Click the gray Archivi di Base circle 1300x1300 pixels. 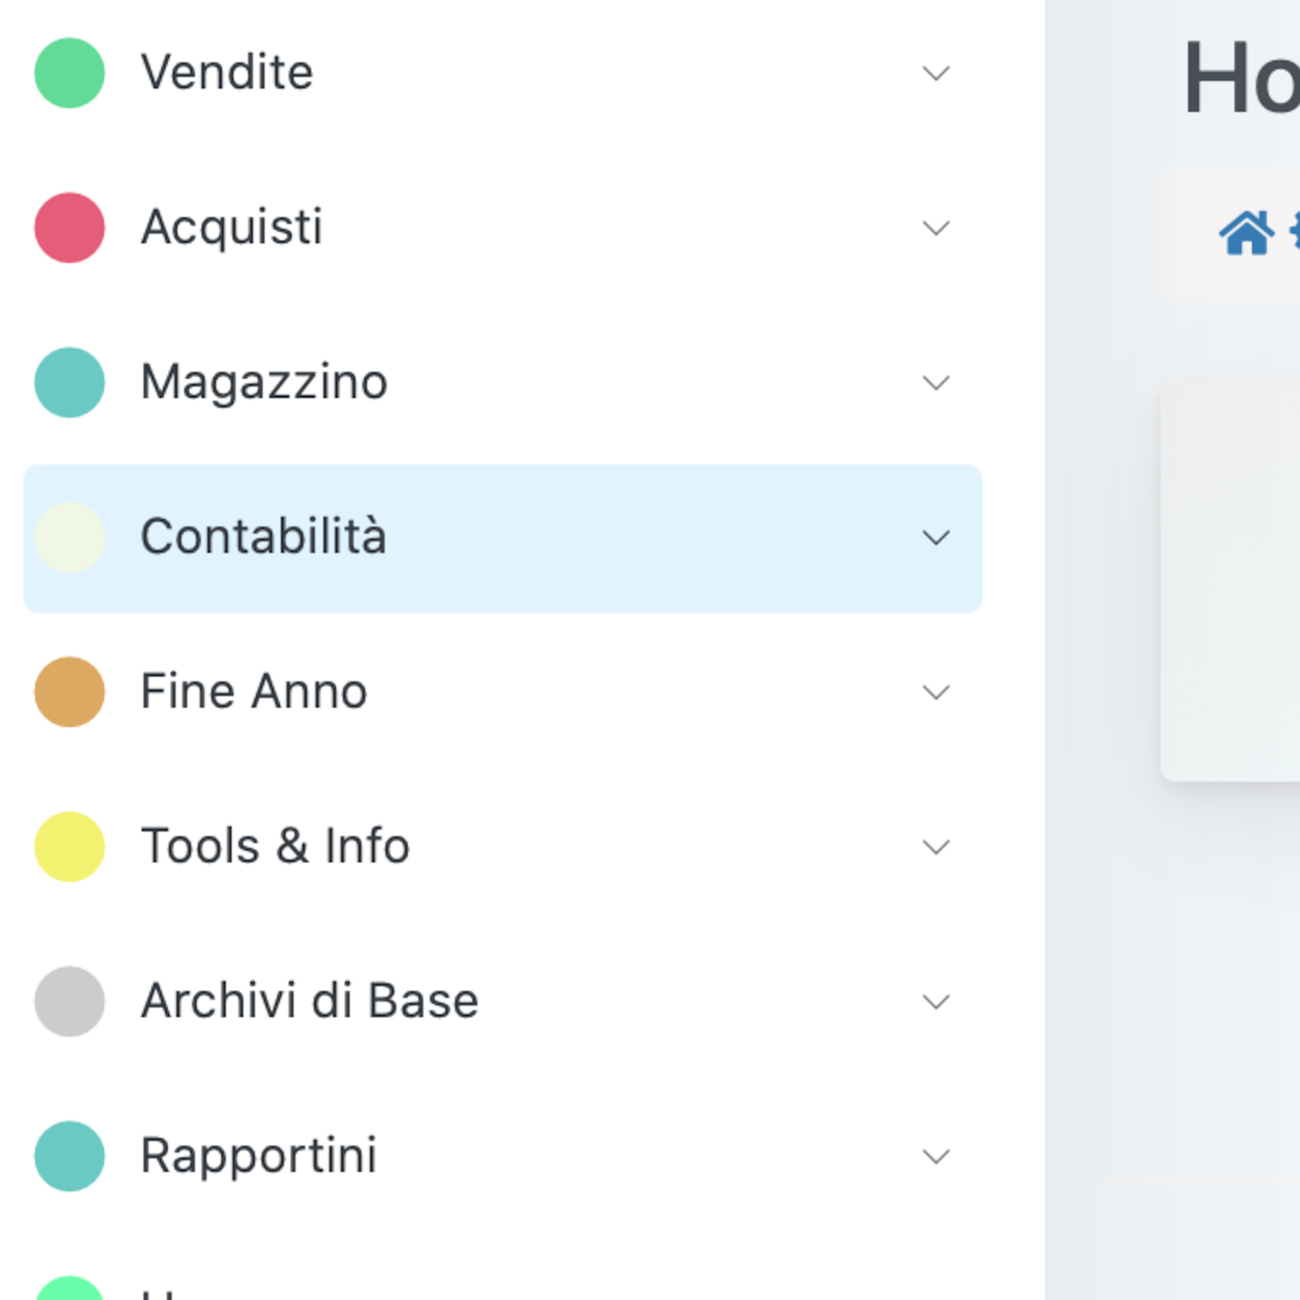tap(69, 1001)
